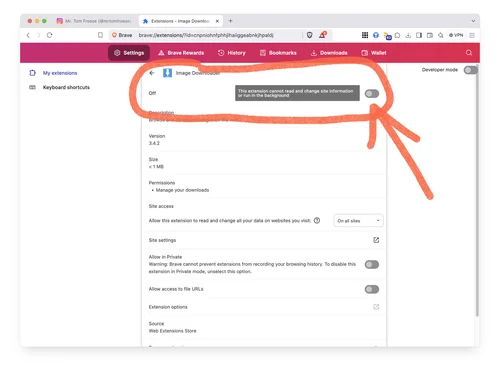The image size is (500, 373).
Task: Turn on Developer mode
Action: coord(471,70)
